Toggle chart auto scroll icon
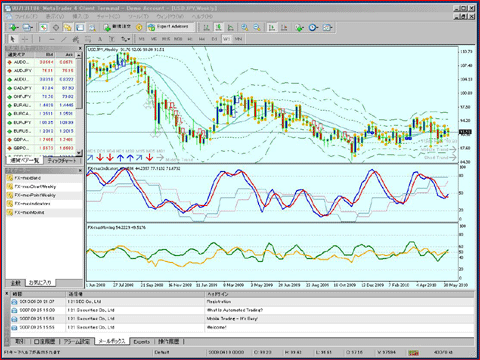This screenshot has height=360, width=480. (x=272, y=28)
